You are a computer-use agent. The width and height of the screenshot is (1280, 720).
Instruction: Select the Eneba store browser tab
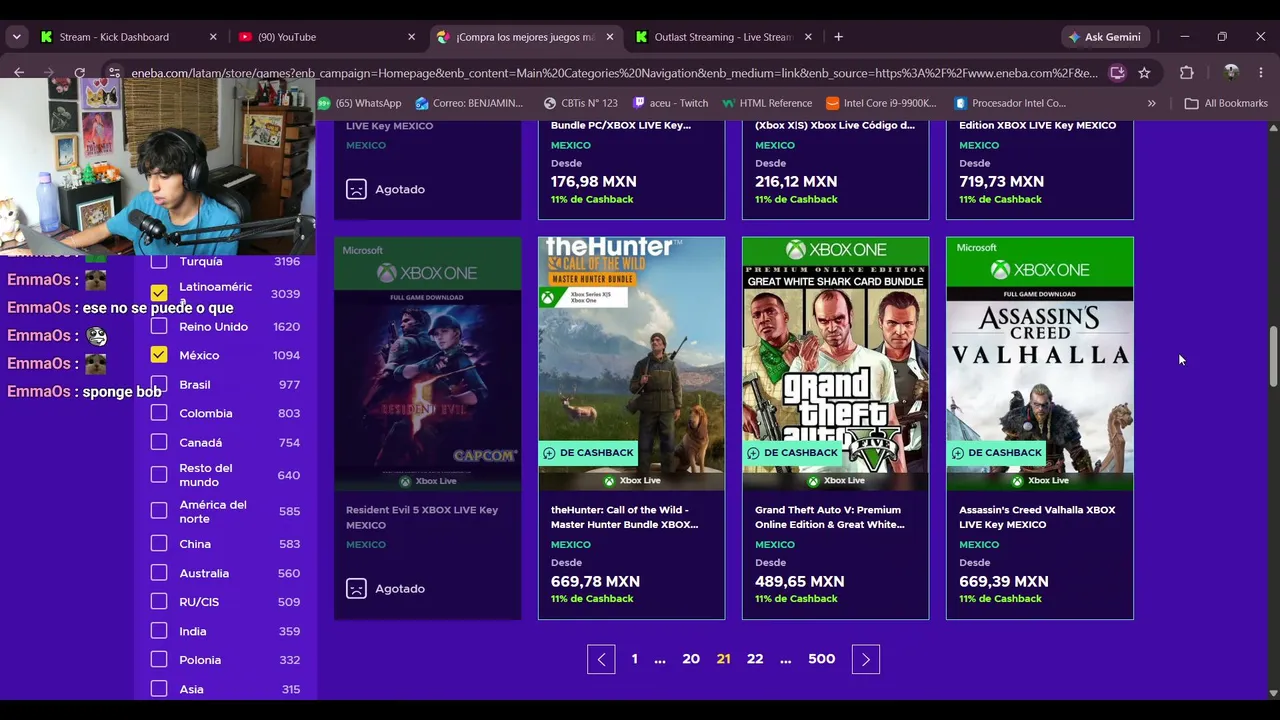pyautogui.click(x=525, y=37)
